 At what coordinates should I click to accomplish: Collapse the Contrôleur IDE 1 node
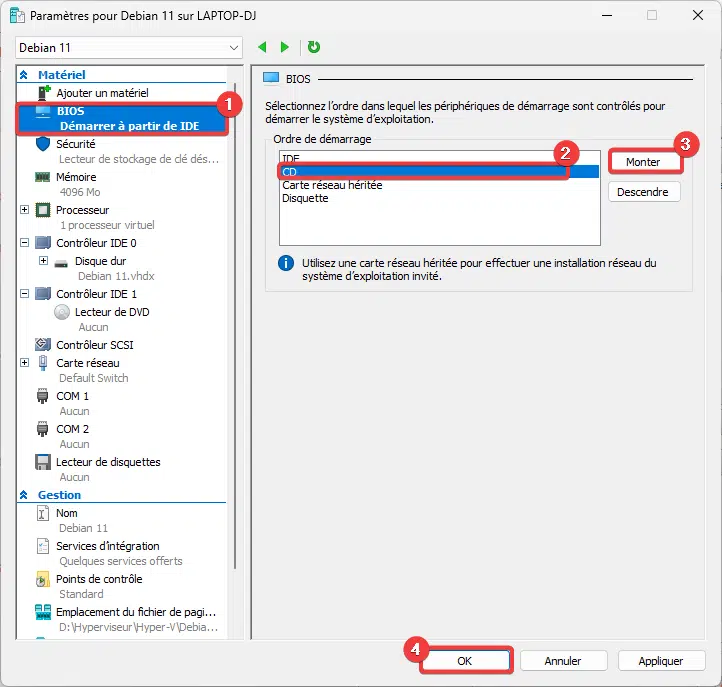pyautogui.click(x=25, y=294)
